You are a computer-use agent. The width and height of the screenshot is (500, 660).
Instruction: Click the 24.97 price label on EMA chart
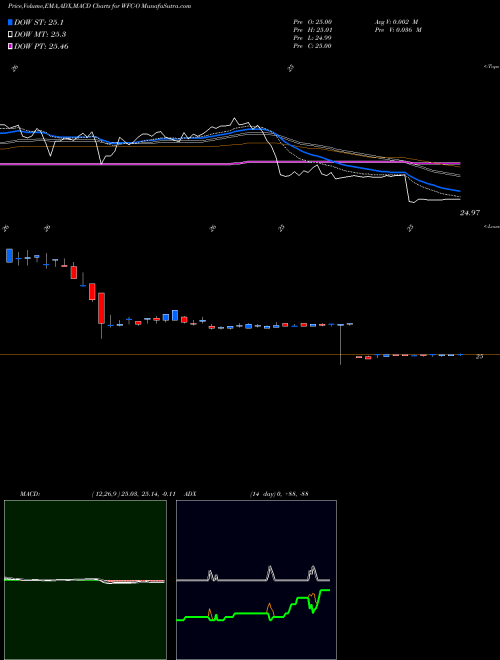[470, 213]
